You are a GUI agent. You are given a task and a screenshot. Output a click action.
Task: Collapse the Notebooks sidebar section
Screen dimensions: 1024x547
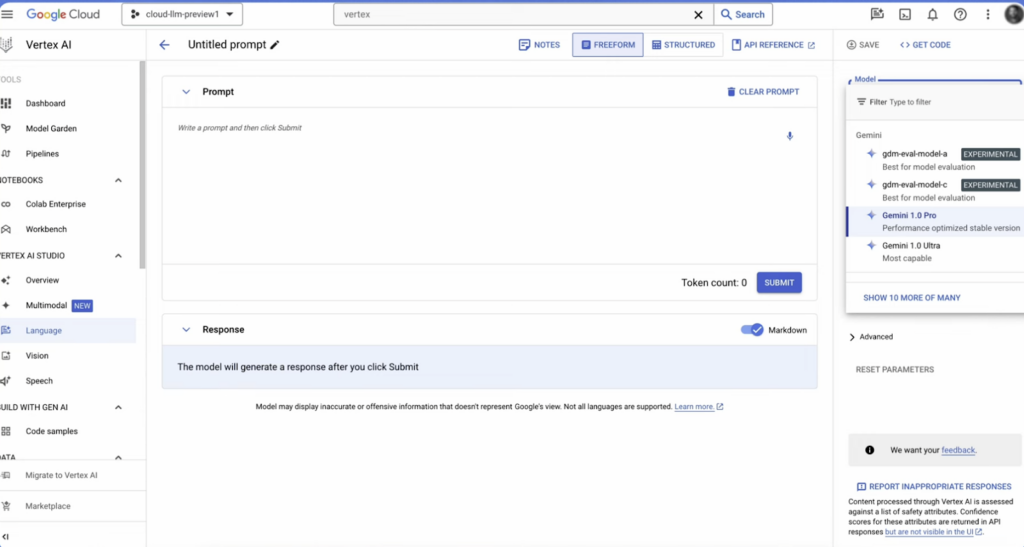click(x=118, y=180)
